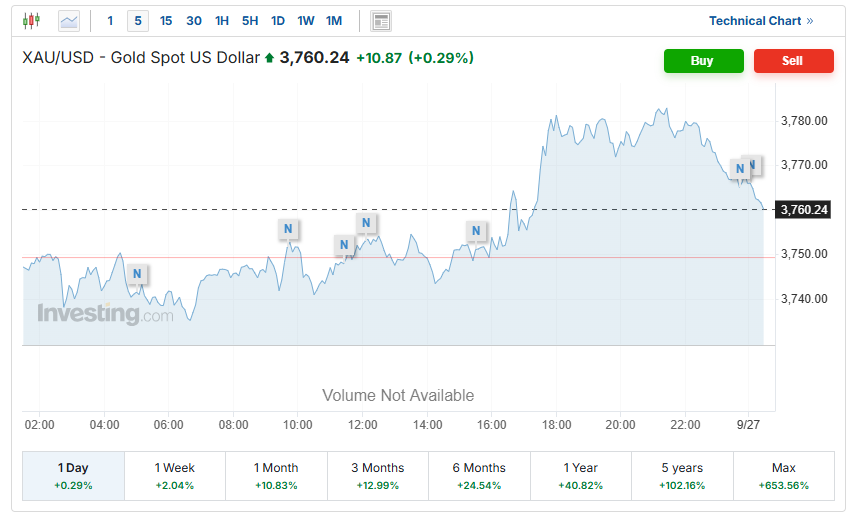Open the news marker near 16:00
The width and height of the screenshot is (859, 532).
pyautogui.click(x=477, y=232)
